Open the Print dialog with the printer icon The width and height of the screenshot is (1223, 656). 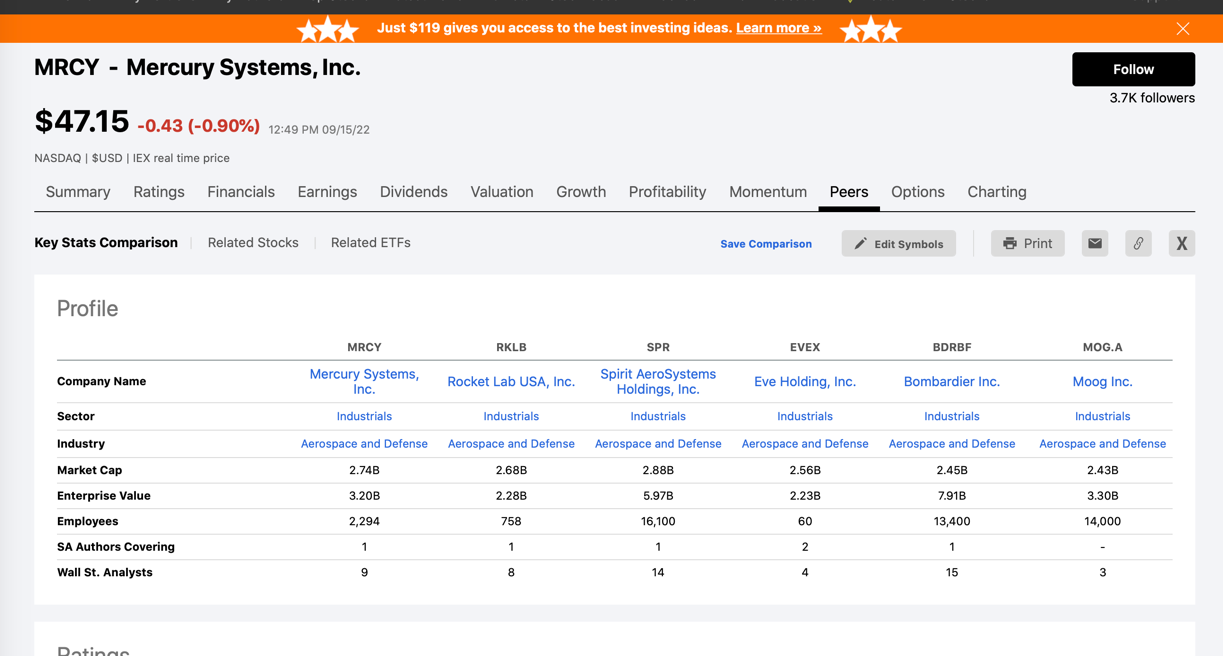pyautogui.click(x=1027, y=243)
